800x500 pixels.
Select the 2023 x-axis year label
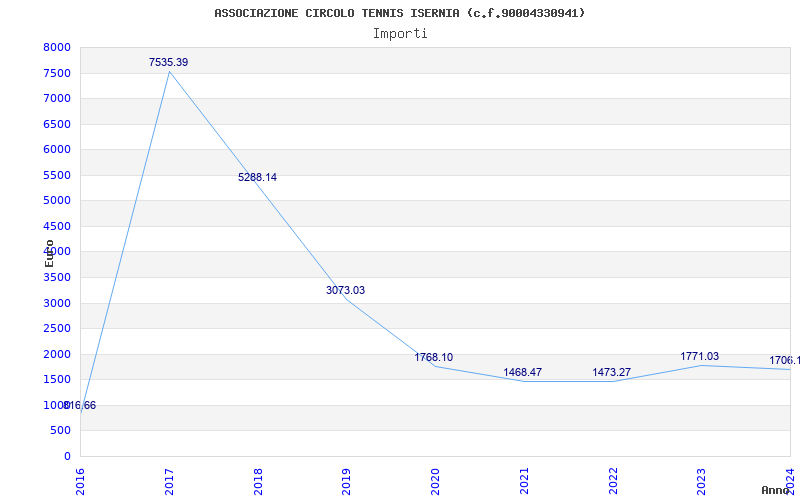(x=702, y=482)
